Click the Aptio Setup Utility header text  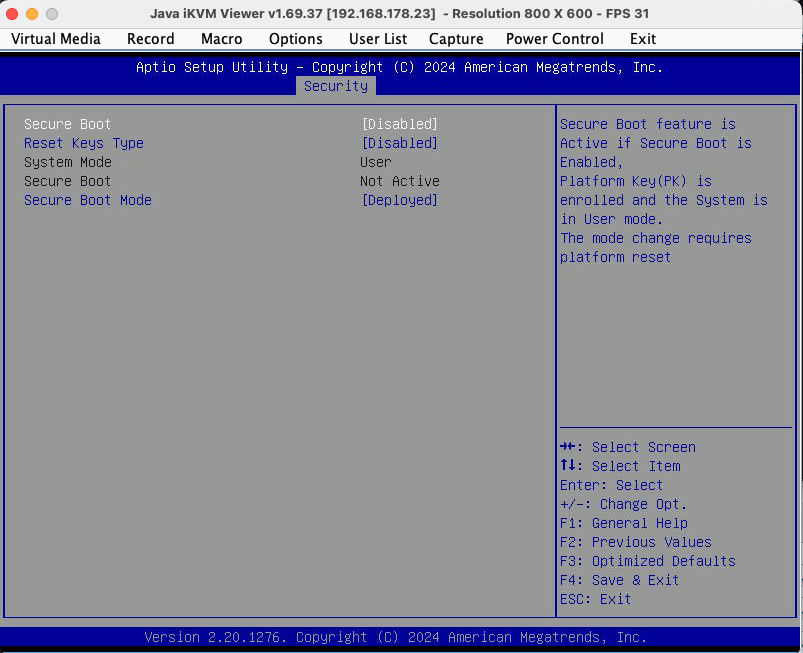coord(399,67)
